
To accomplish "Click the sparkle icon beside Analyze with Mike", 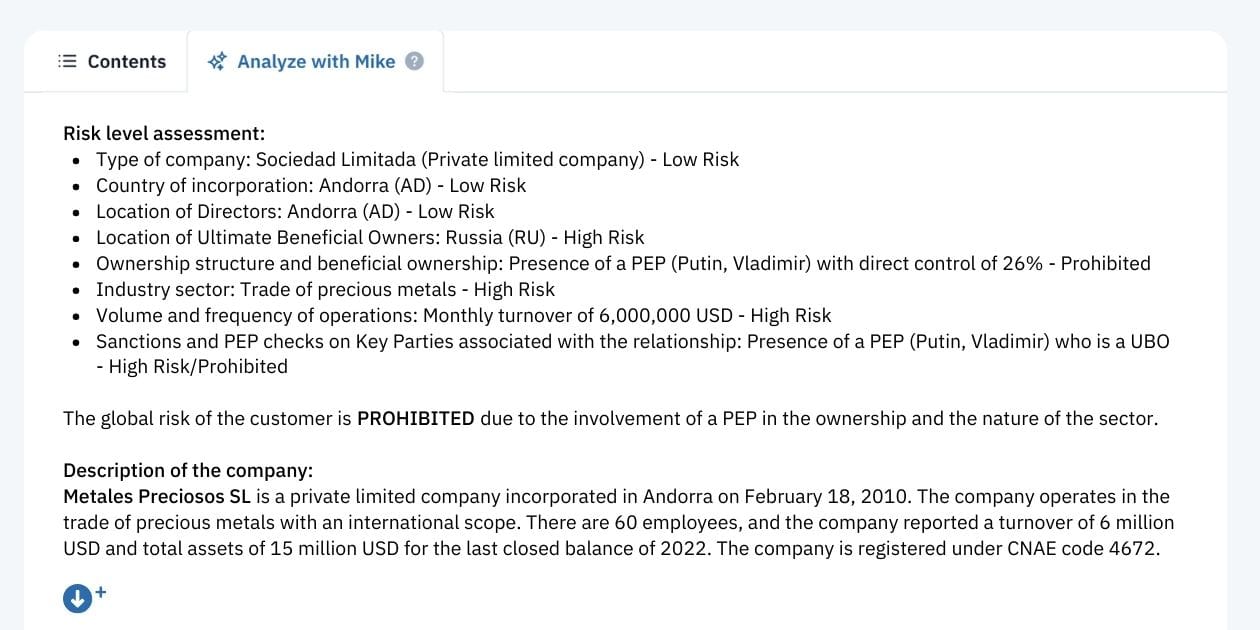I will click(x=217, y=62).
